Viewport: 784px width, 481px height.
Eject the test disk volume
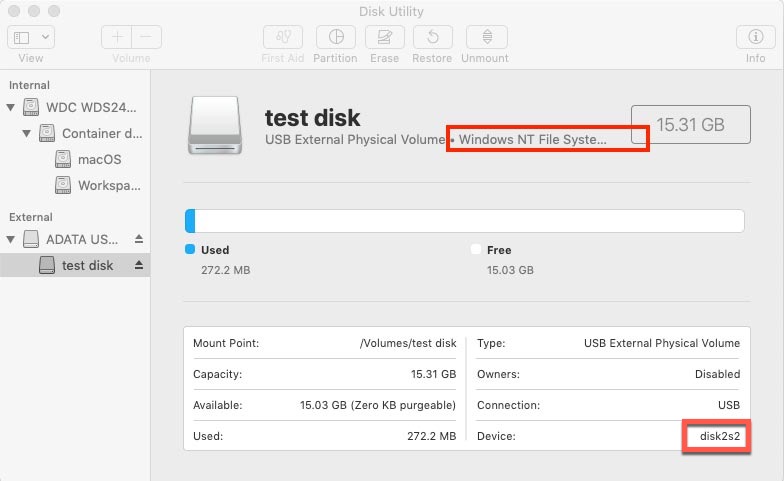pos(139,266)
